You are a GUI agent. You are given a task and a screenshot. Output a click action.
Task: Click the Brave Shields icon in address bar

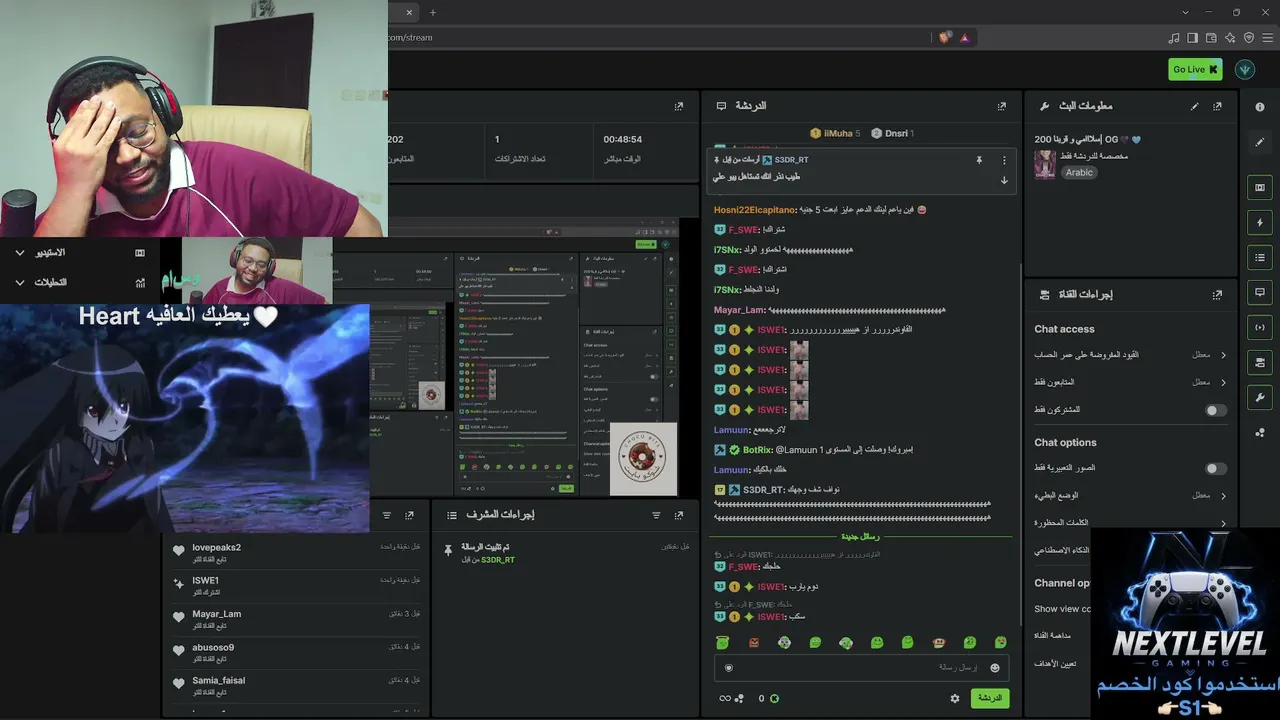945,37
